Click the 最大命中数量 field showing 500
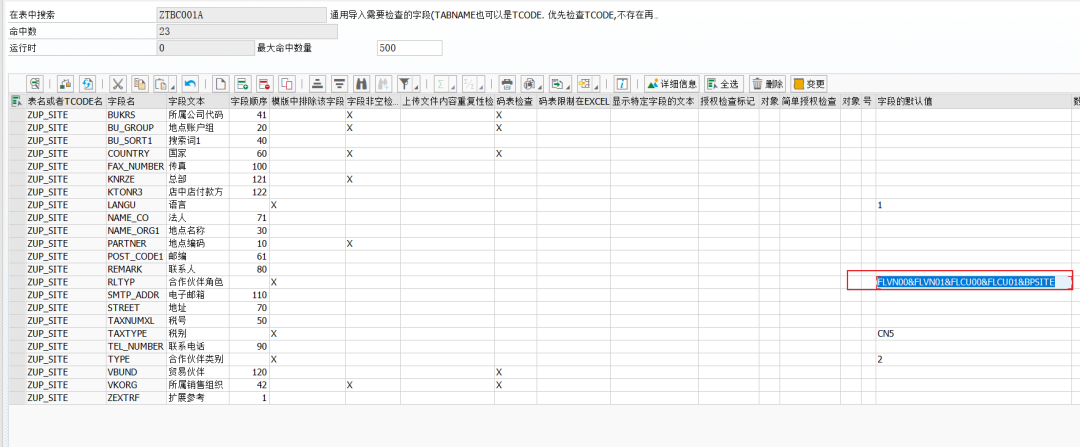 pyautogui.click(x=410, y=48)
